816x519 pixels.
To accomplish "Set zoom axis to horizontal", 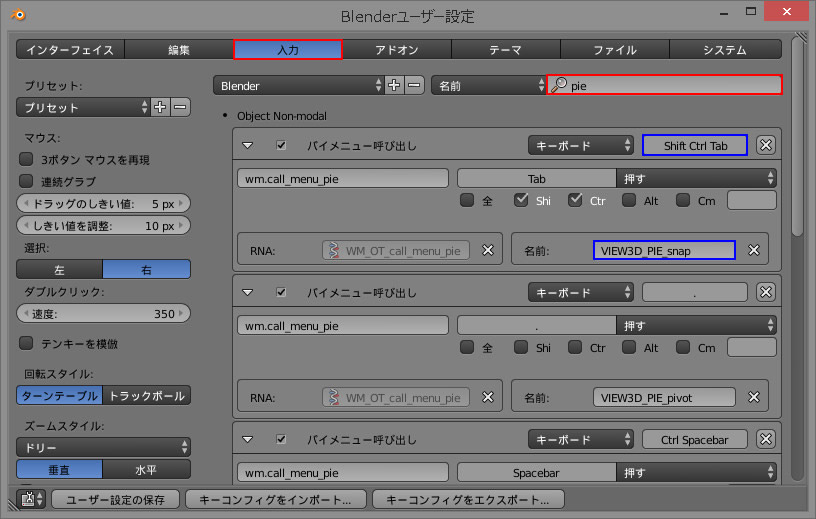I will click(147, 470).
